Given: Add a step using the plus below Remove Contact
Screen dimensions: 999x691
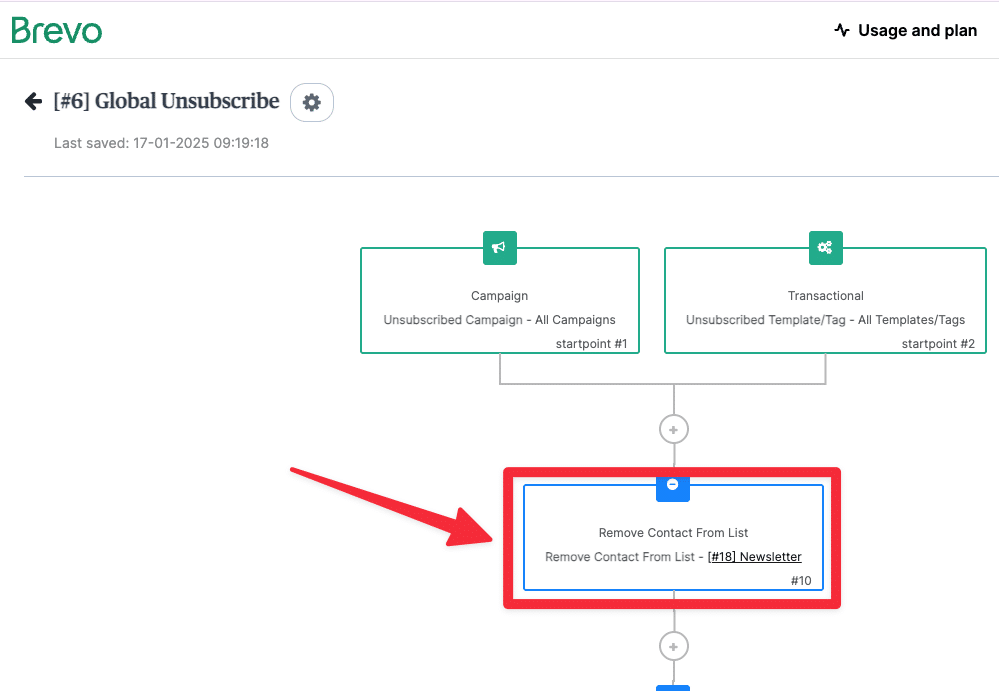Looking at the screenshot, I should click(x=673, y=646).
